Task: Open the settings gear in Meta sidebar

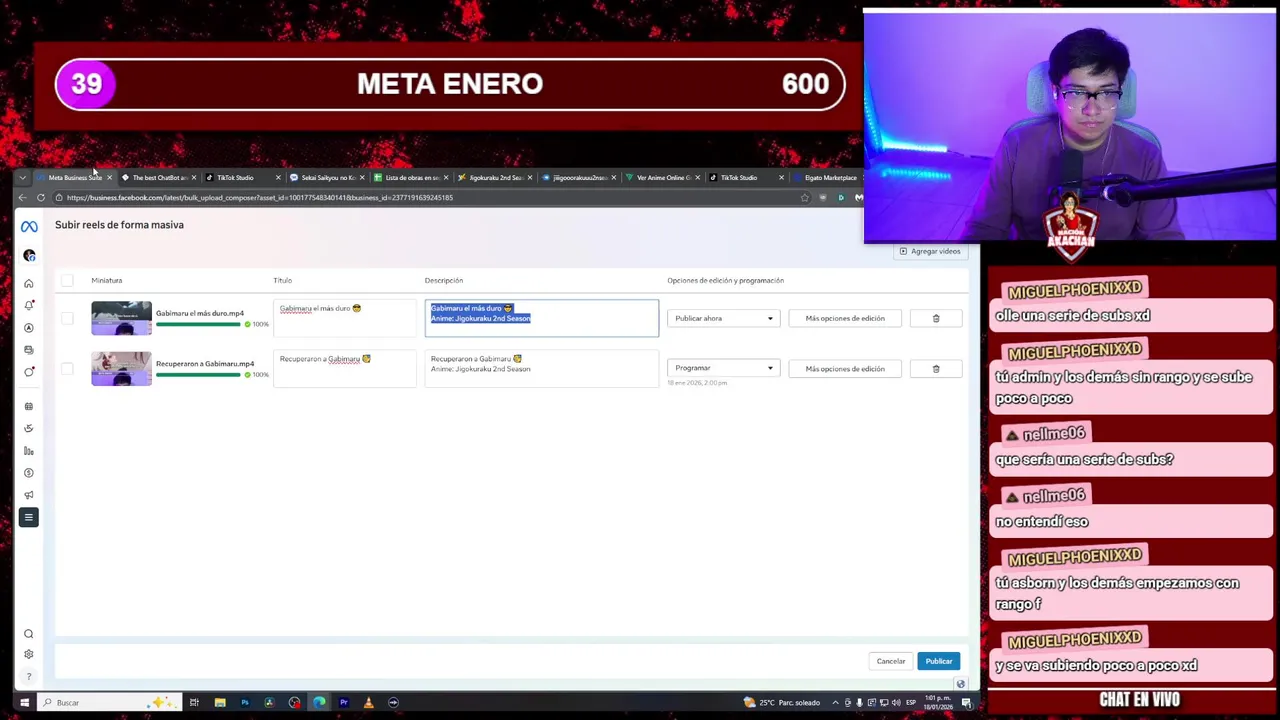Action: pos(29,654)
